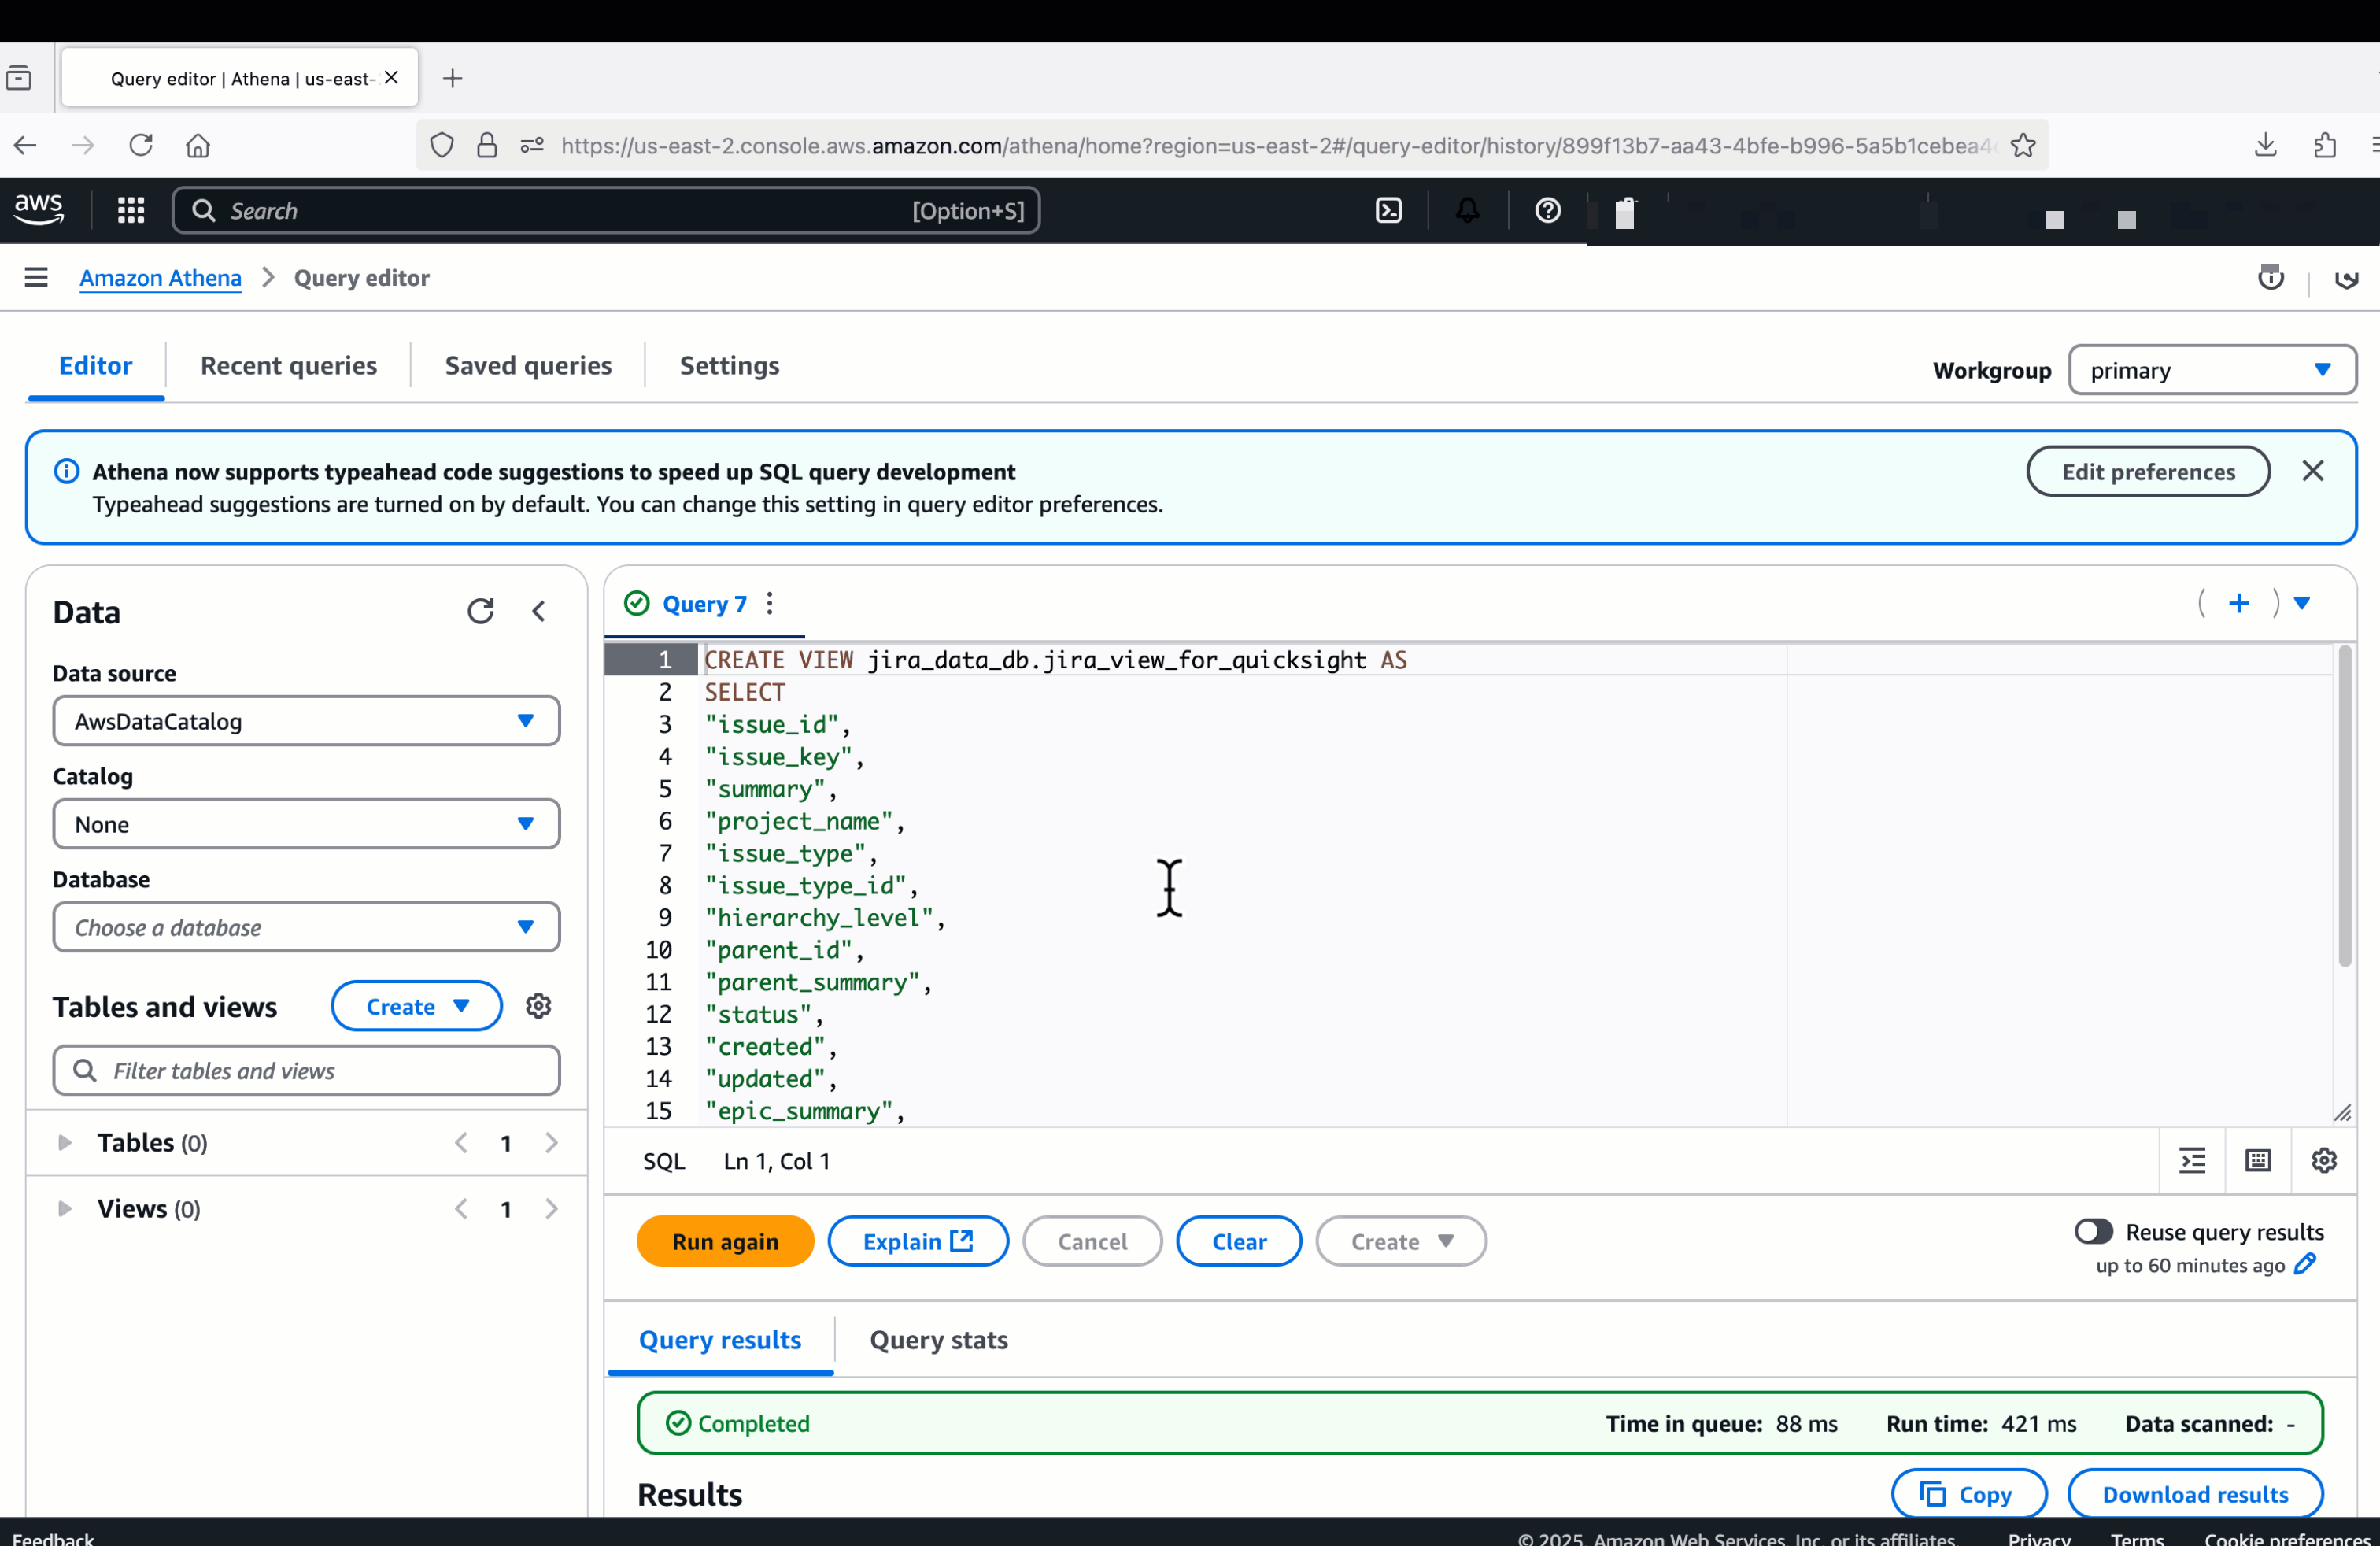
Task: Format the query with indent icon
Action: [x=2192, y=1161]
